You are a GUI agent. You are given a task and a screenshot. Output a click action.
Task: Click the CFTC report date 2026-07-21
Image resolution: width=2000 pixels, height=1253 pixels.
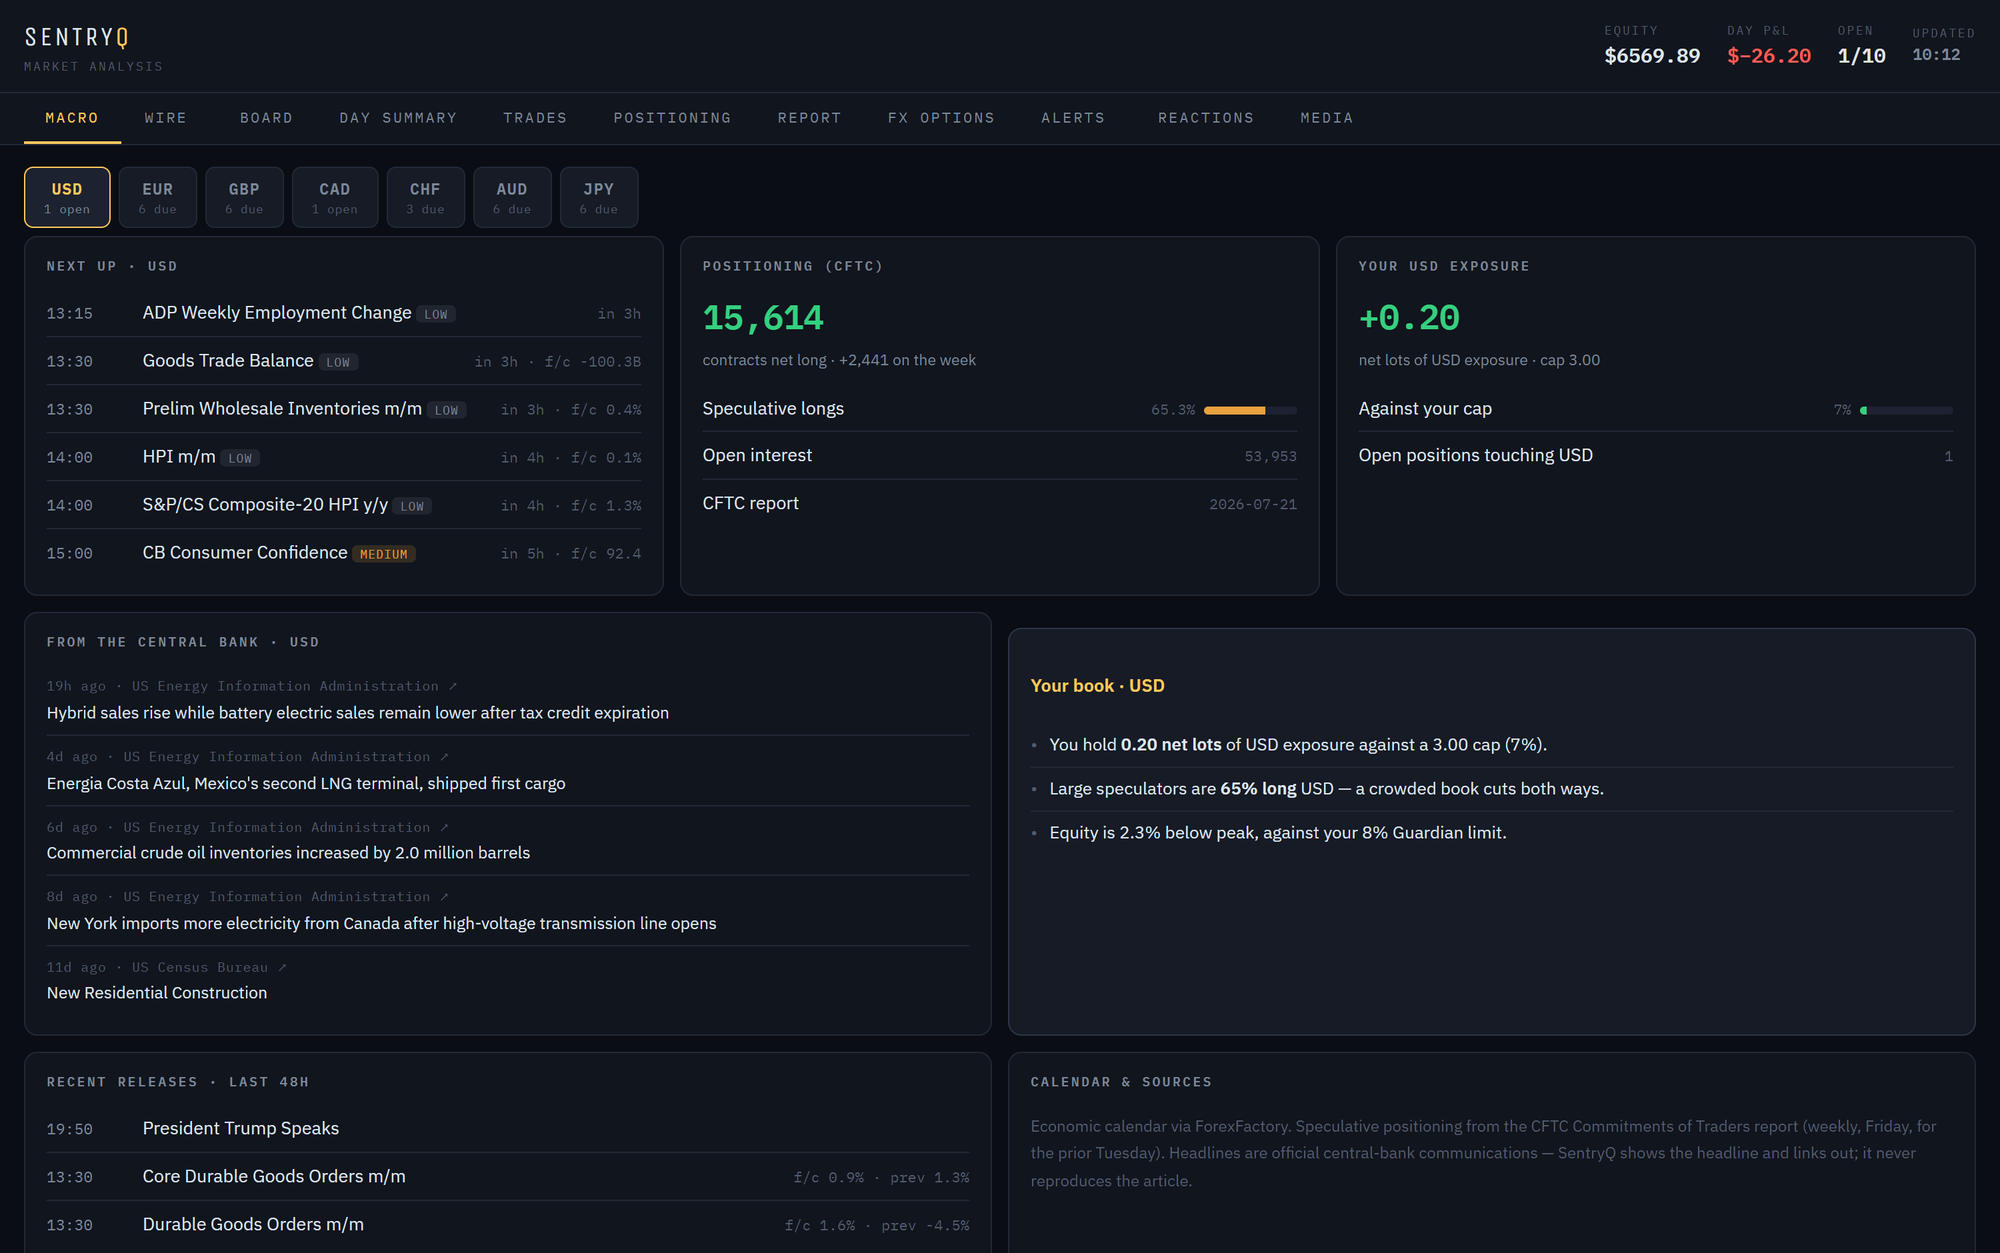pyautogui.click(x=1253, y=504)
